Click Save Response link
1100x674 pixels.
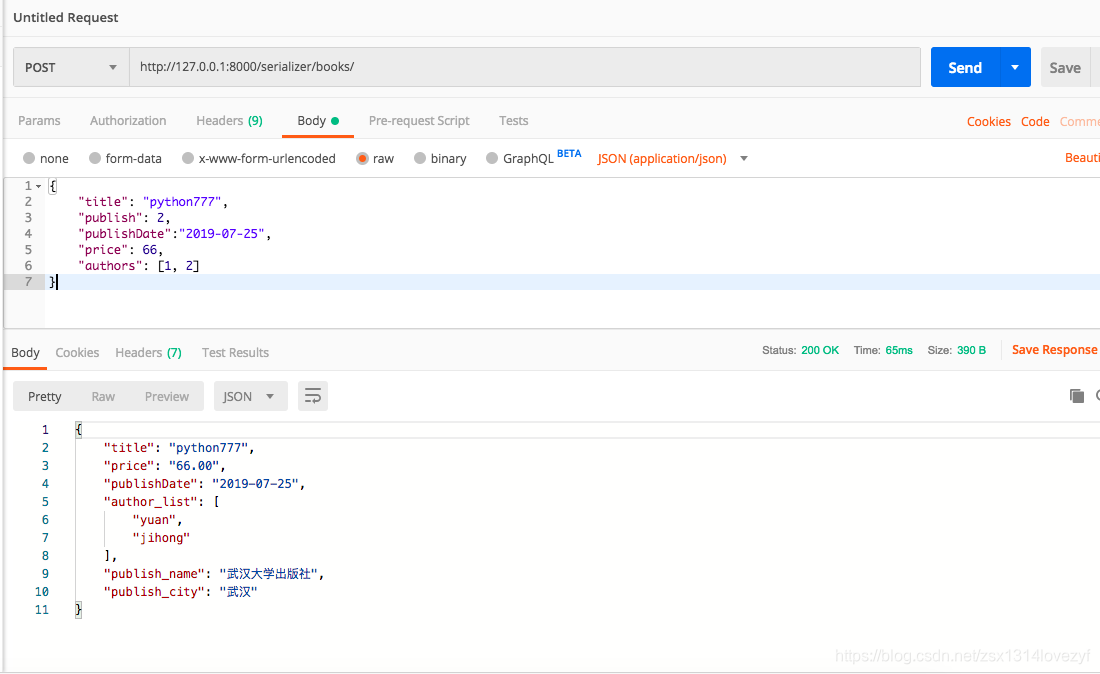tap(1054, 350)
